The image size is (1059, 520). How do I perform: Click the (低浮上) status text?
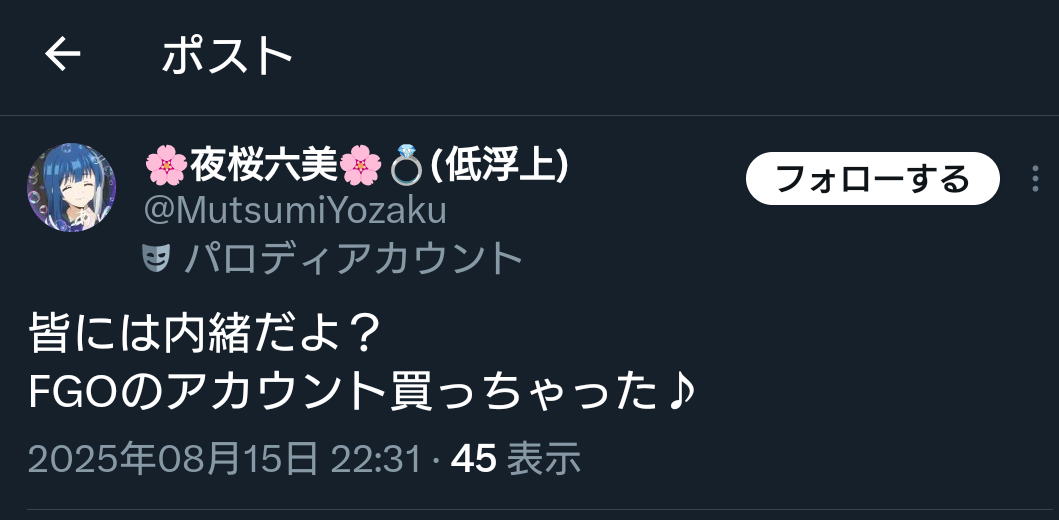(498, 165)
